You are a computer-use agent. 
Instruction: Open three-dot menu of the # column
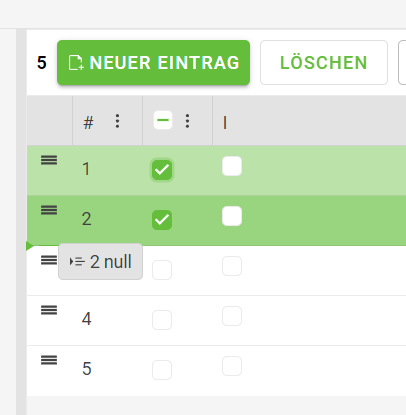(117, 121)
